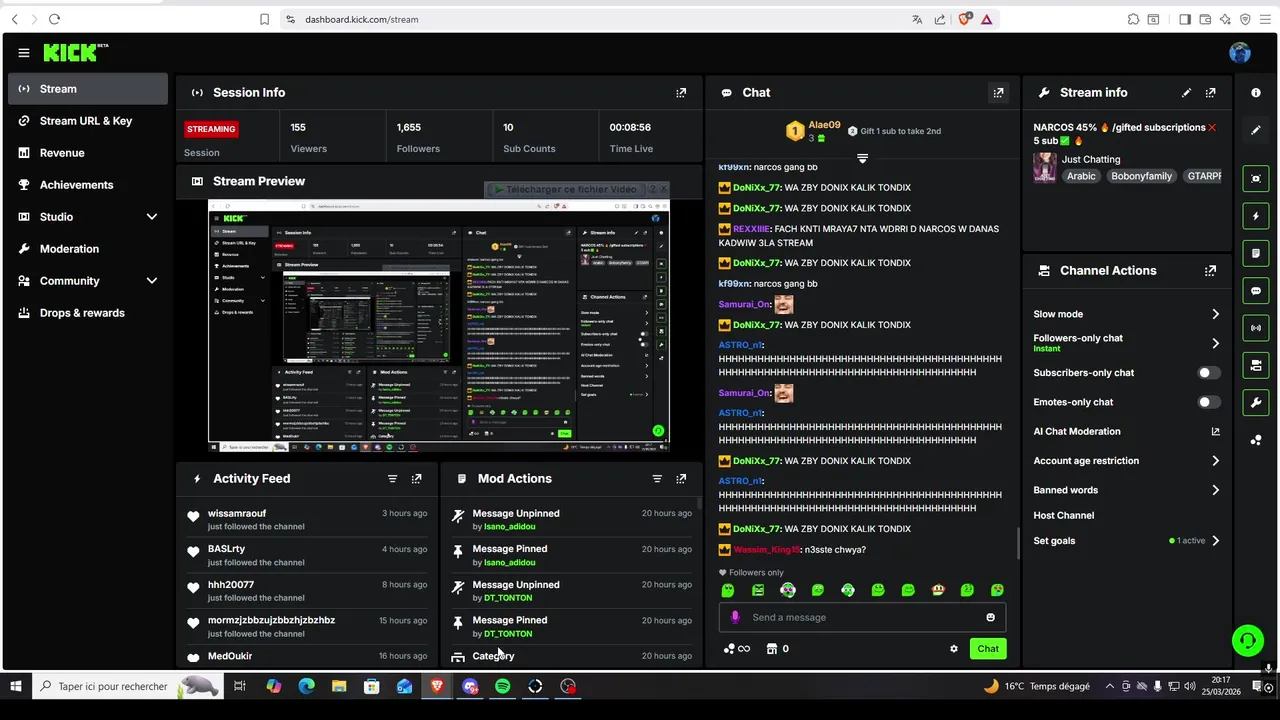Open Slow mode options chevron
The width and height of the screenshot is (1280, 720).
1215,314
